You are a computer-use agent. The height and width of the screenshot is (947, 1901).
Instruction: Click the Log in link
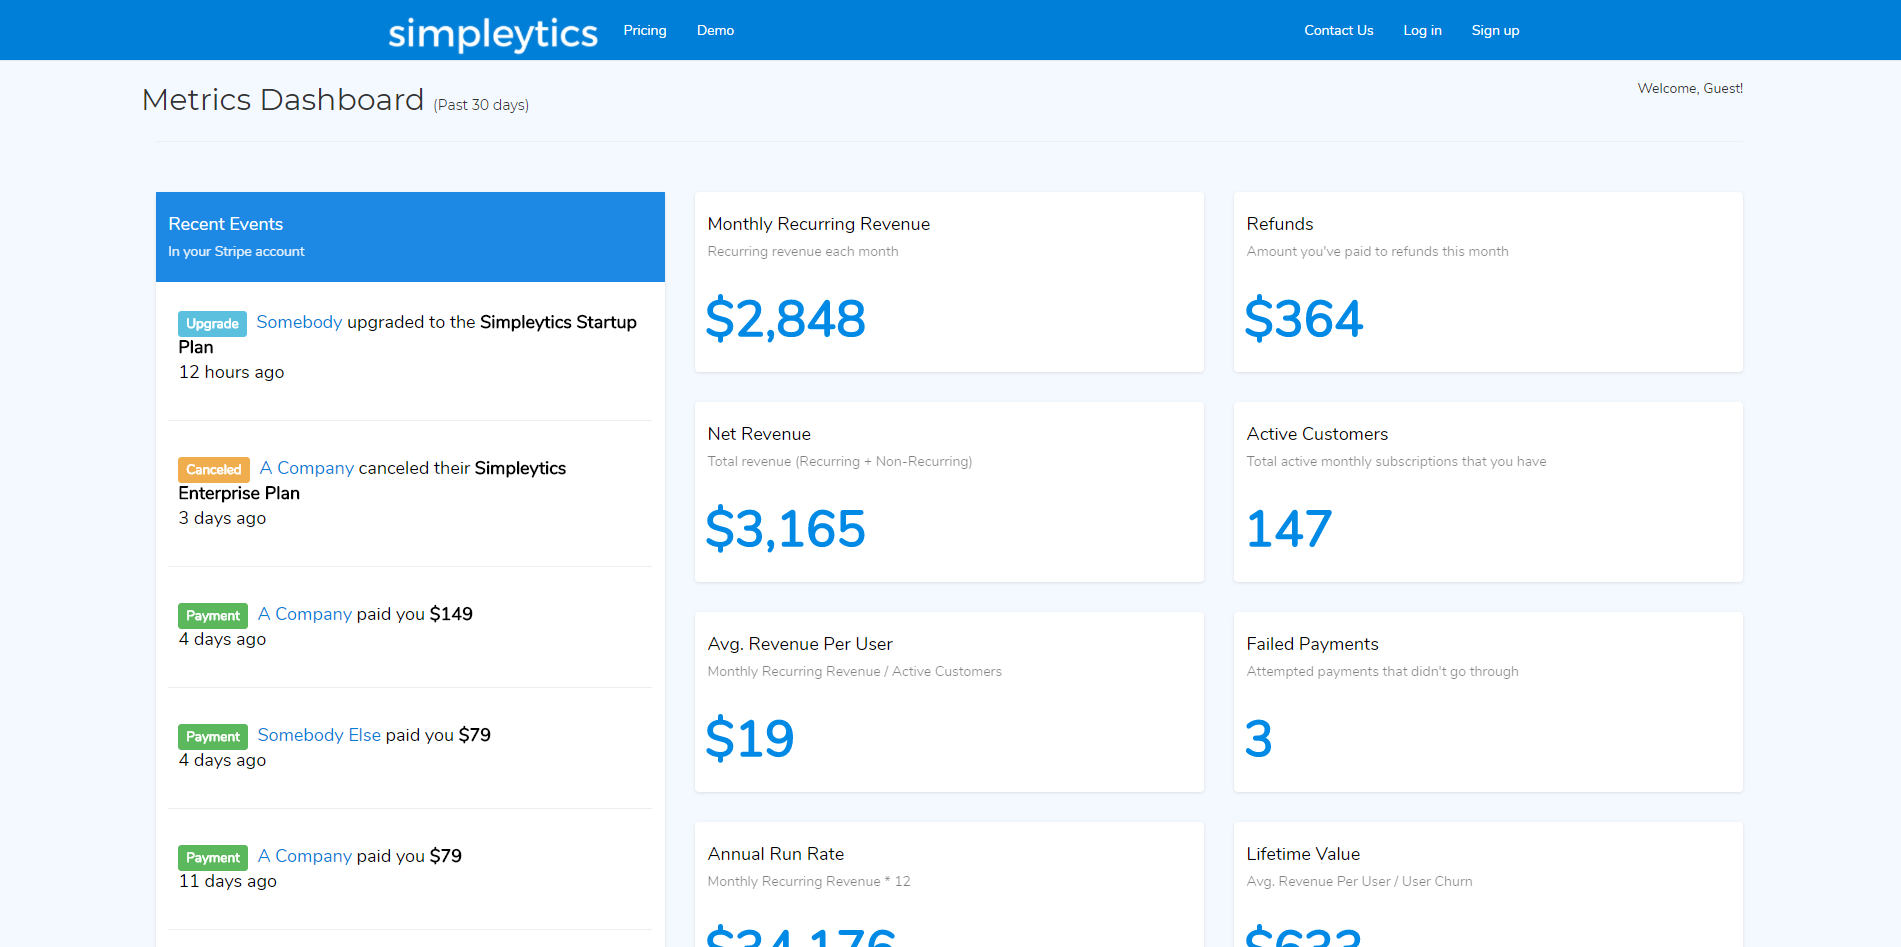[1422, 30]
